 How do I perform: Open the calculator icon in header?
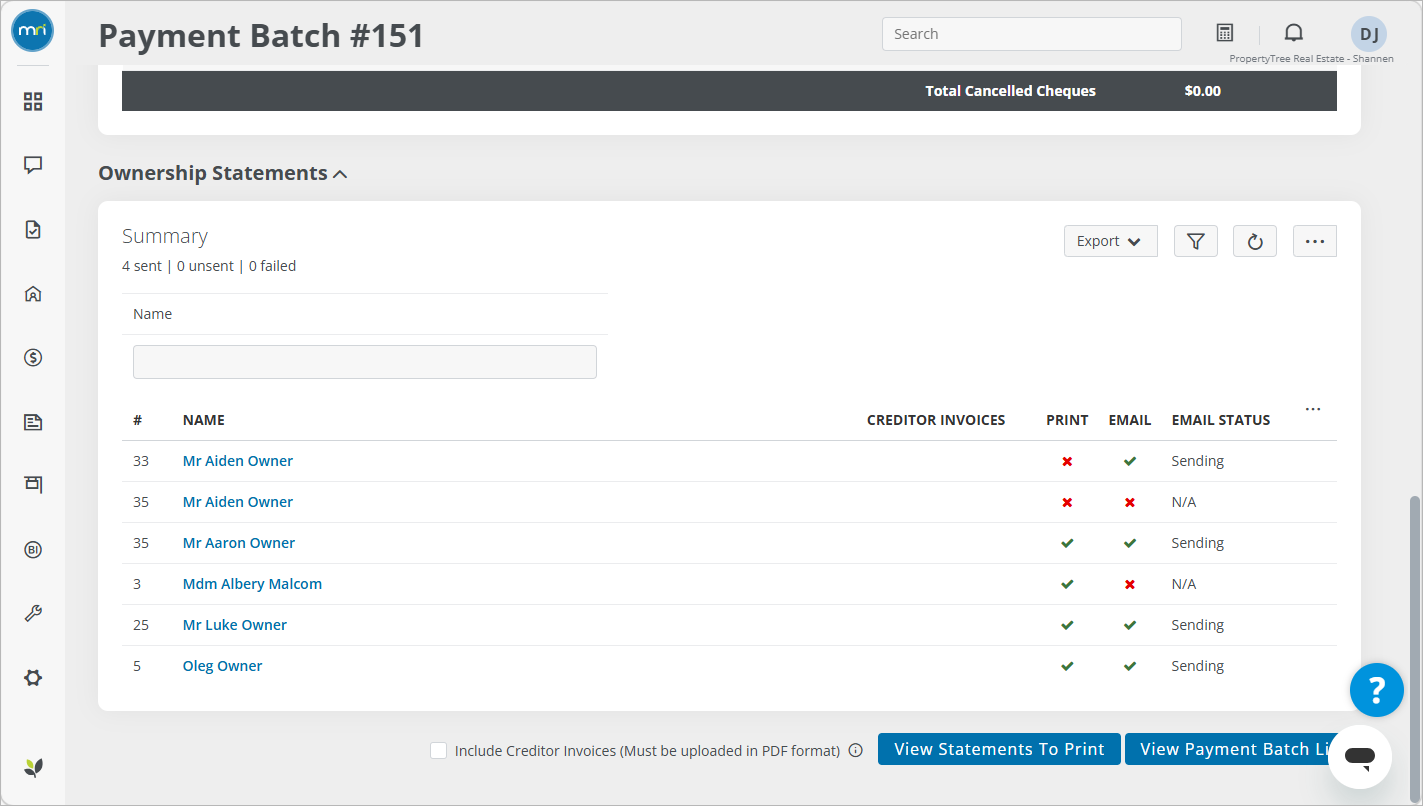[1225, 33]
